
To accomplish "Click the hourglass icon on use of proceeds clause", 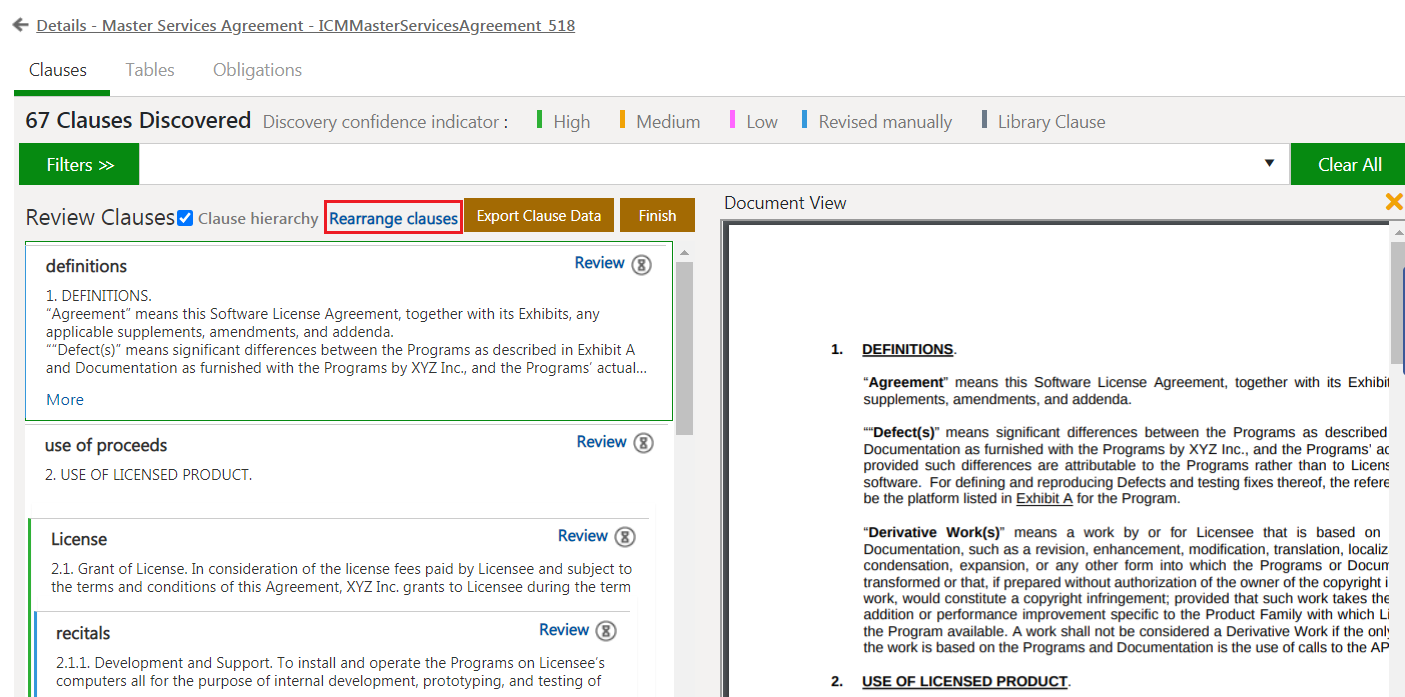I will 643,443.
